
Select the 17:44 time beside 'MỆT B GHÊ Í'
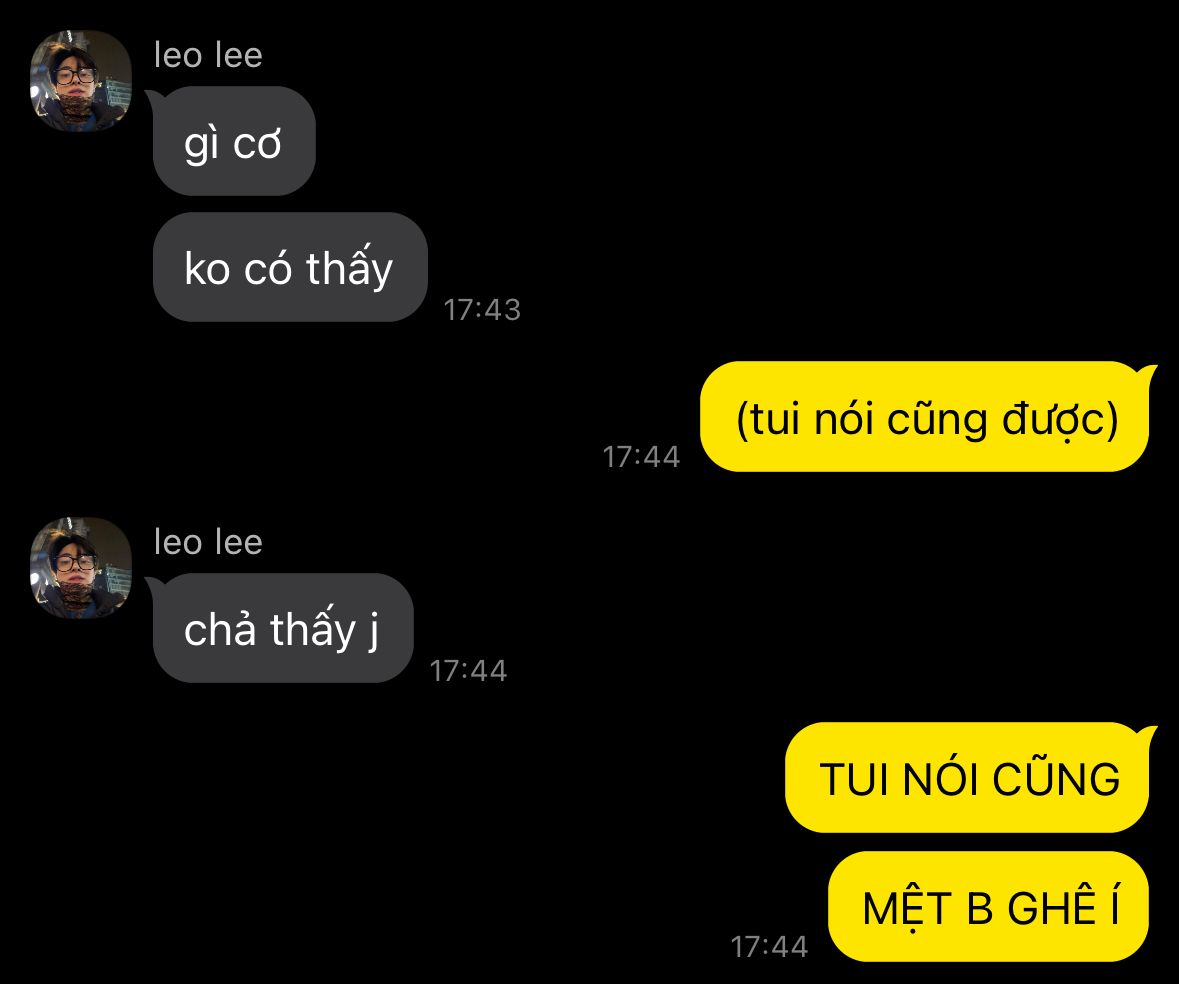pos(769,946)
